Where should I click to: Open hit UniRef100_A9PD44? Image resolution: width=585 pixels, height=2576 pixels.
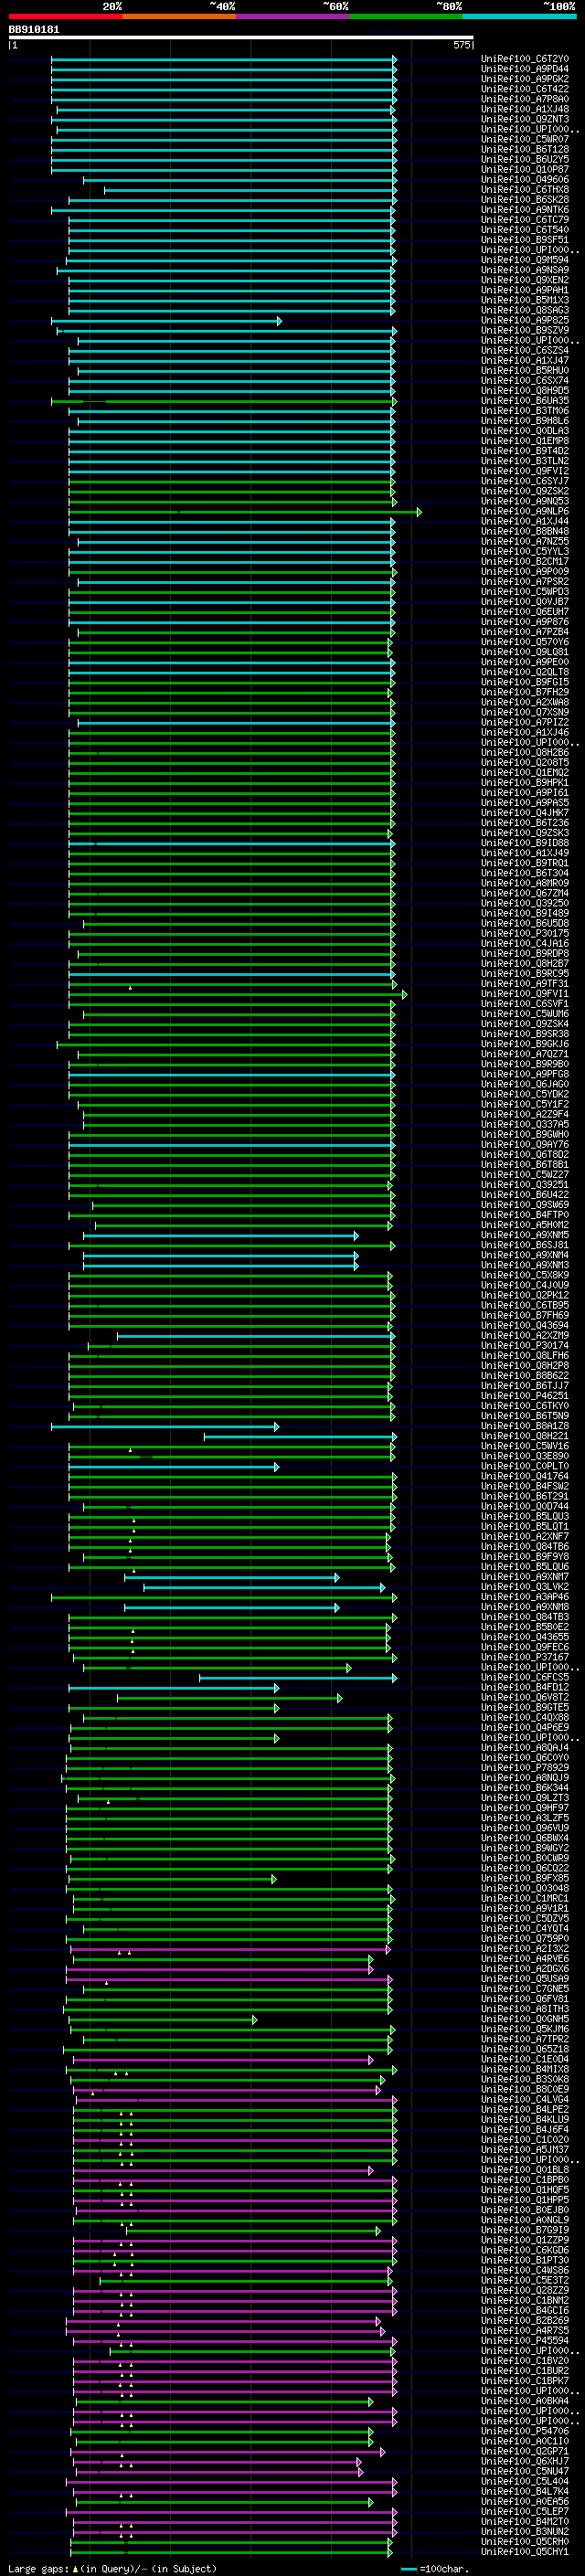pyautogui.click(x=524, y=69)
